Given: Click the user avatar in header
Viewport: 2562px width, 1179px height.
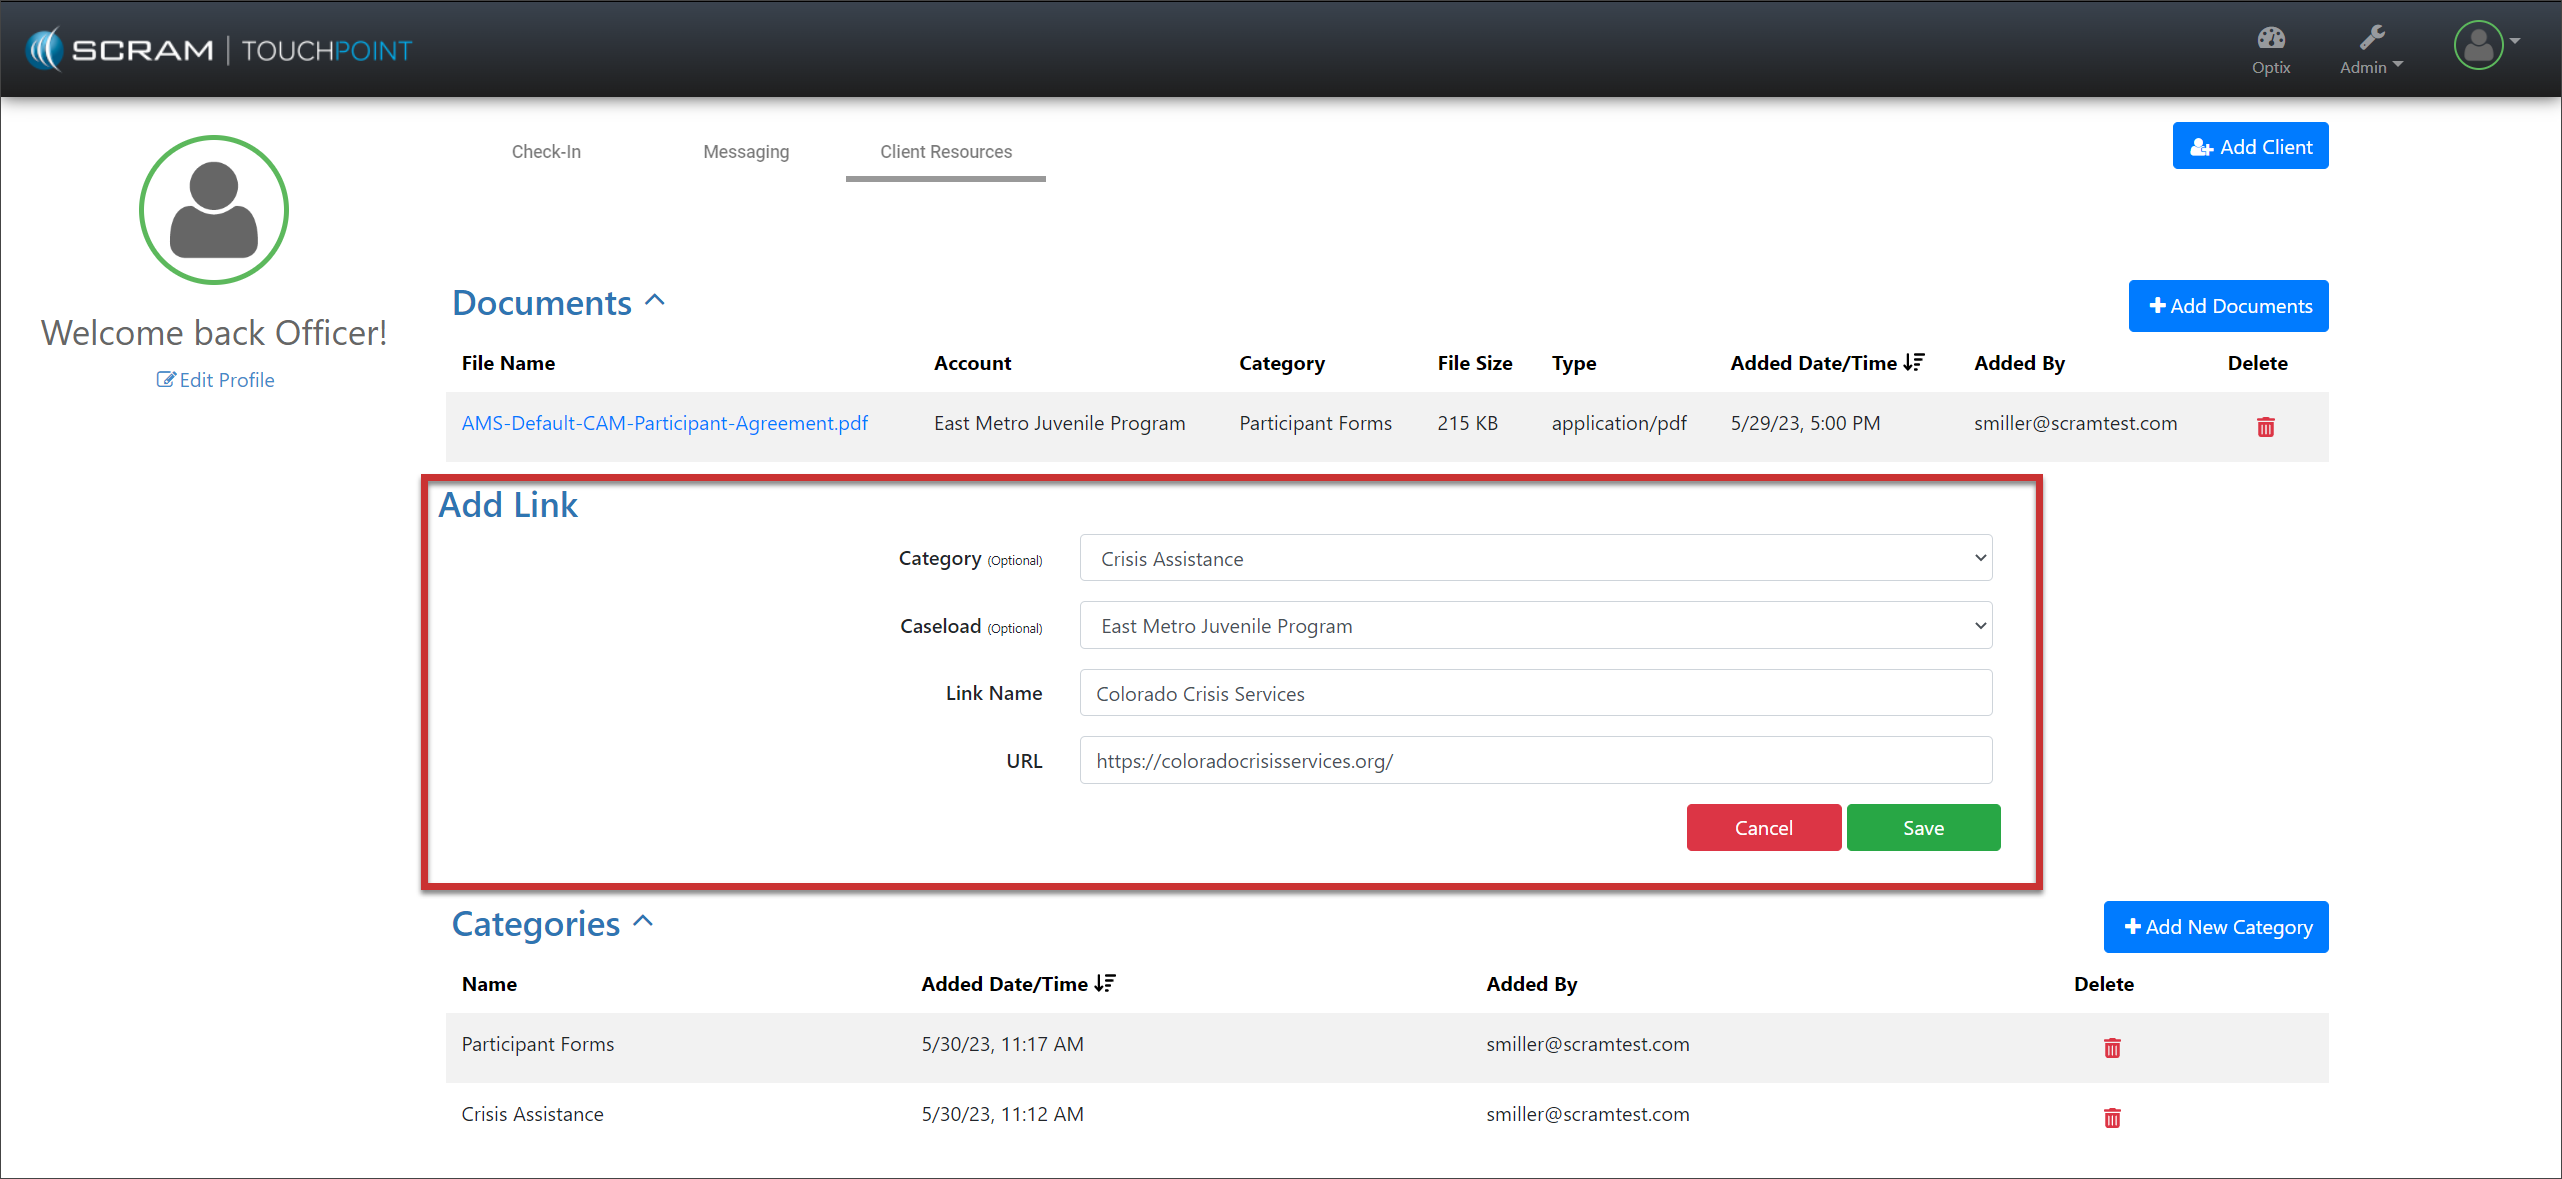Looking at the screenshot, I should point(2478,45).
